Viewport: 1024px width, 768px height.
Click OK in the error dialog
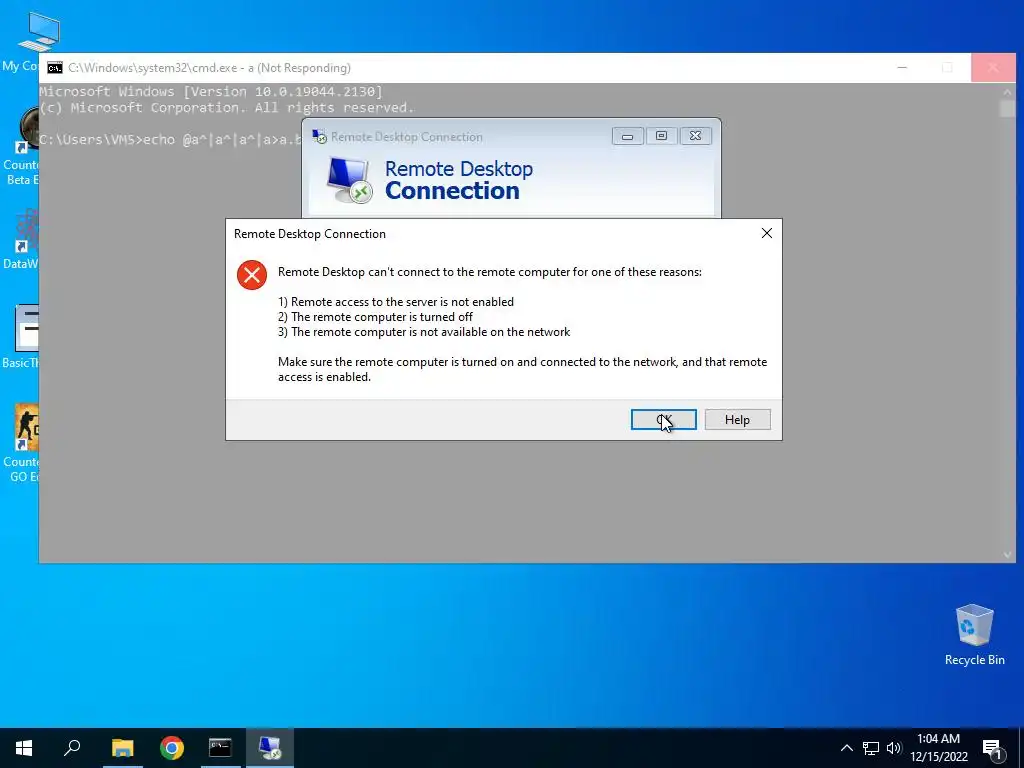point(664,419)
